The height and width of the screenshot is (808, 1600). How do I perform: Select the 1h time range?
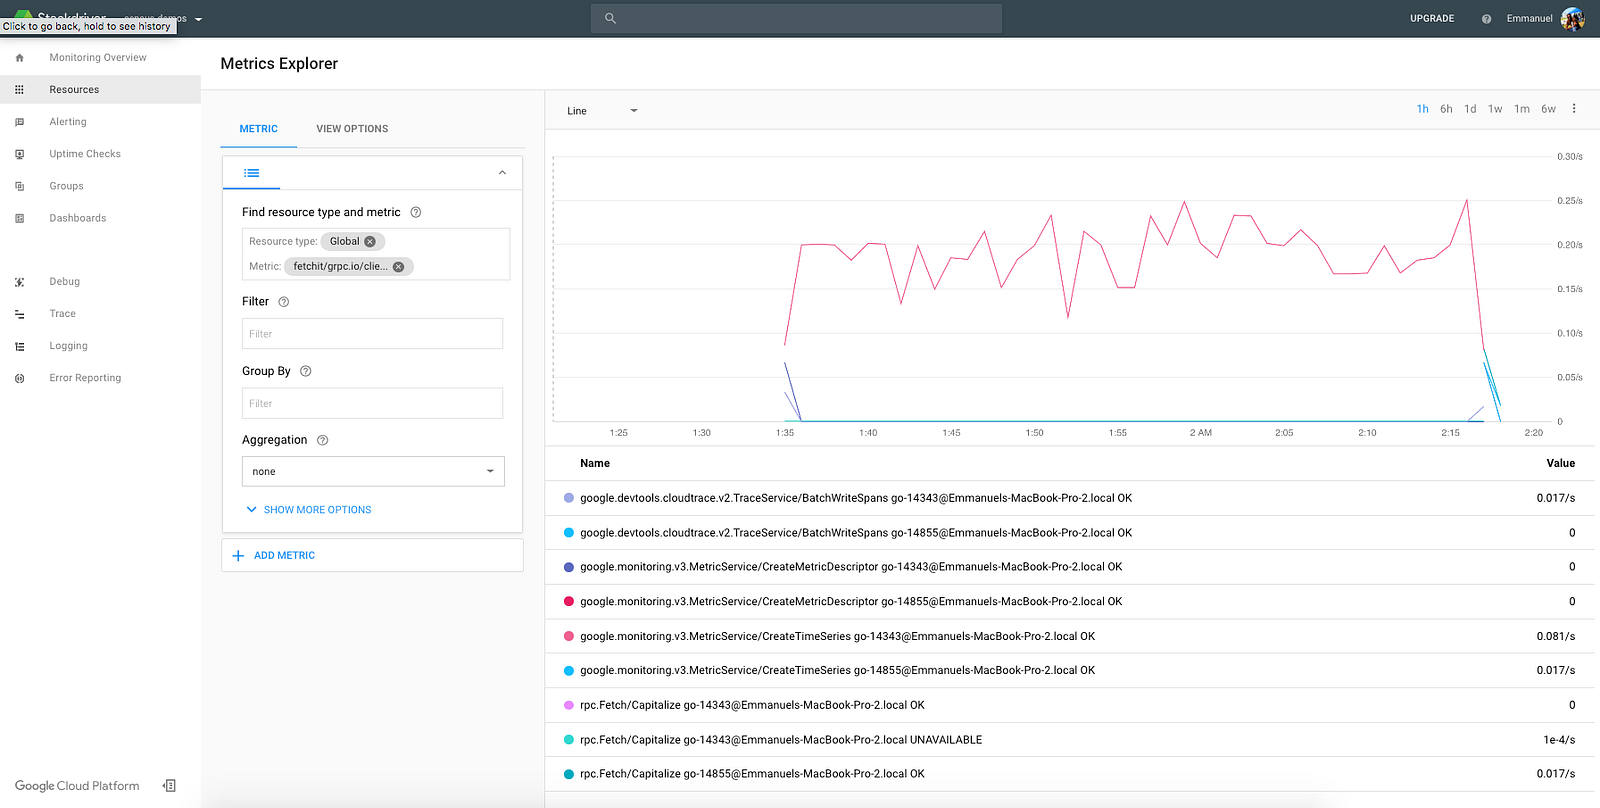[1422, 109]
